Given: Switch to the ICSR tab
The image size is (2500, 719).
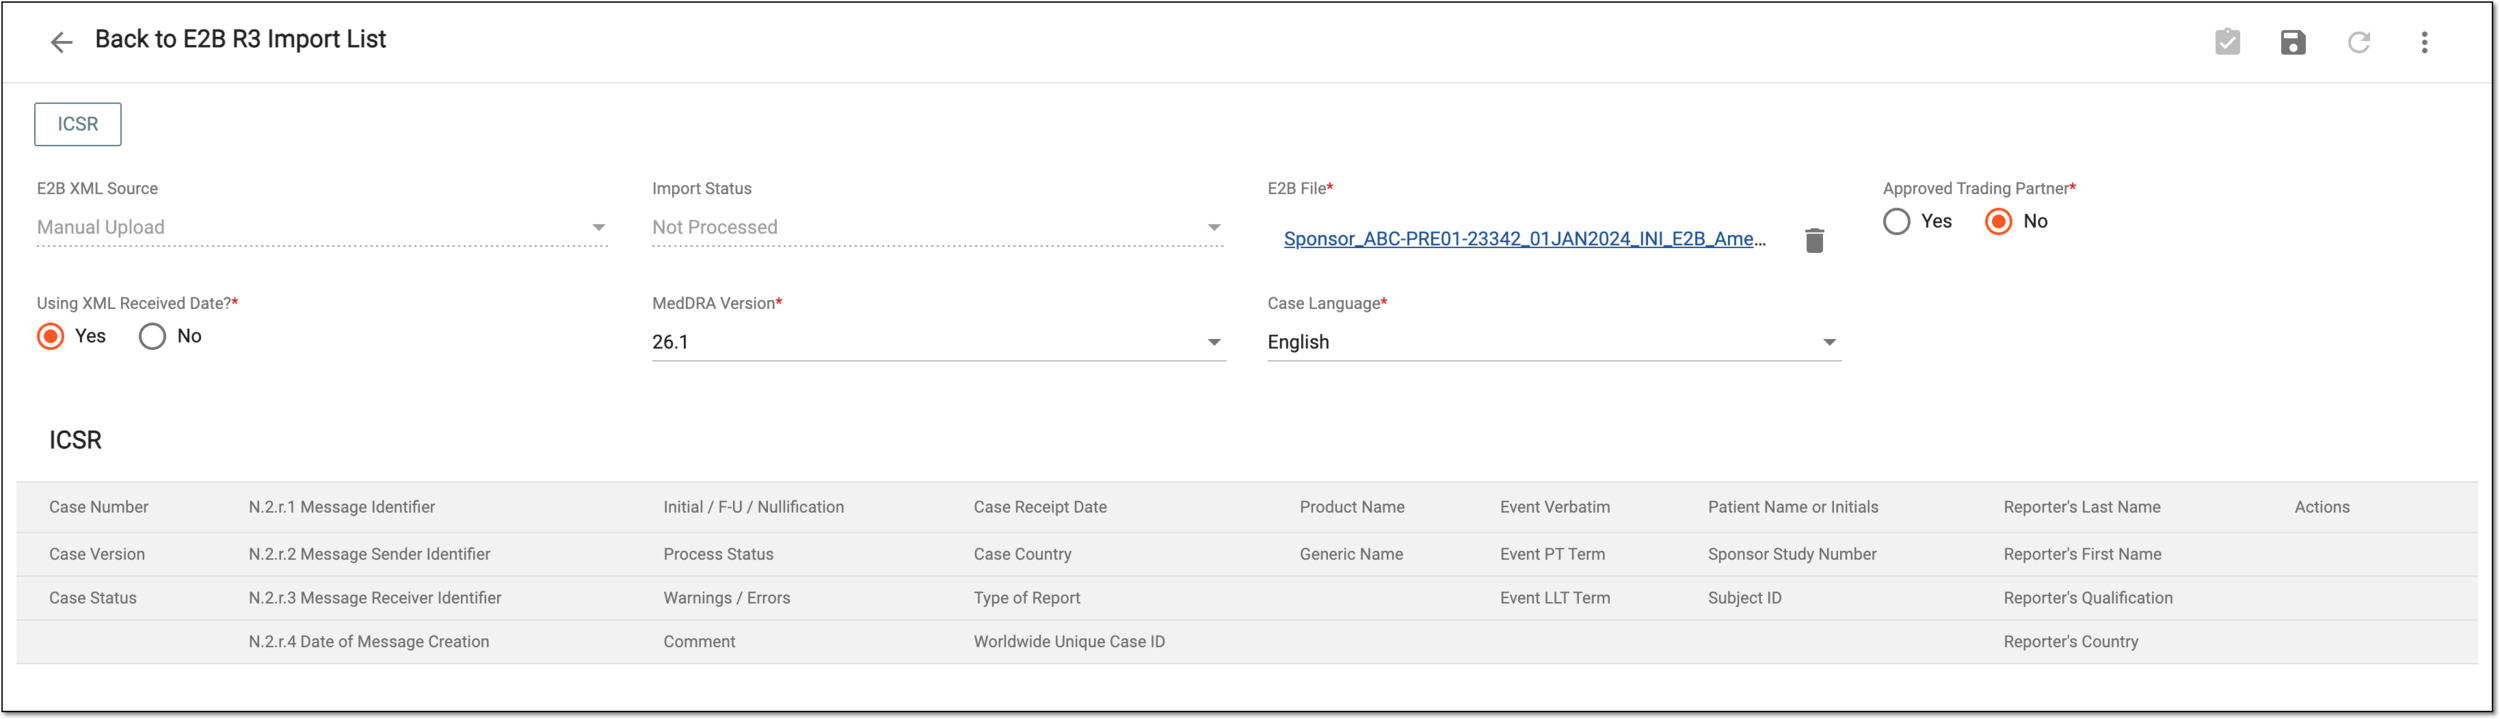Looking at the screenshot, I should 78,124.
